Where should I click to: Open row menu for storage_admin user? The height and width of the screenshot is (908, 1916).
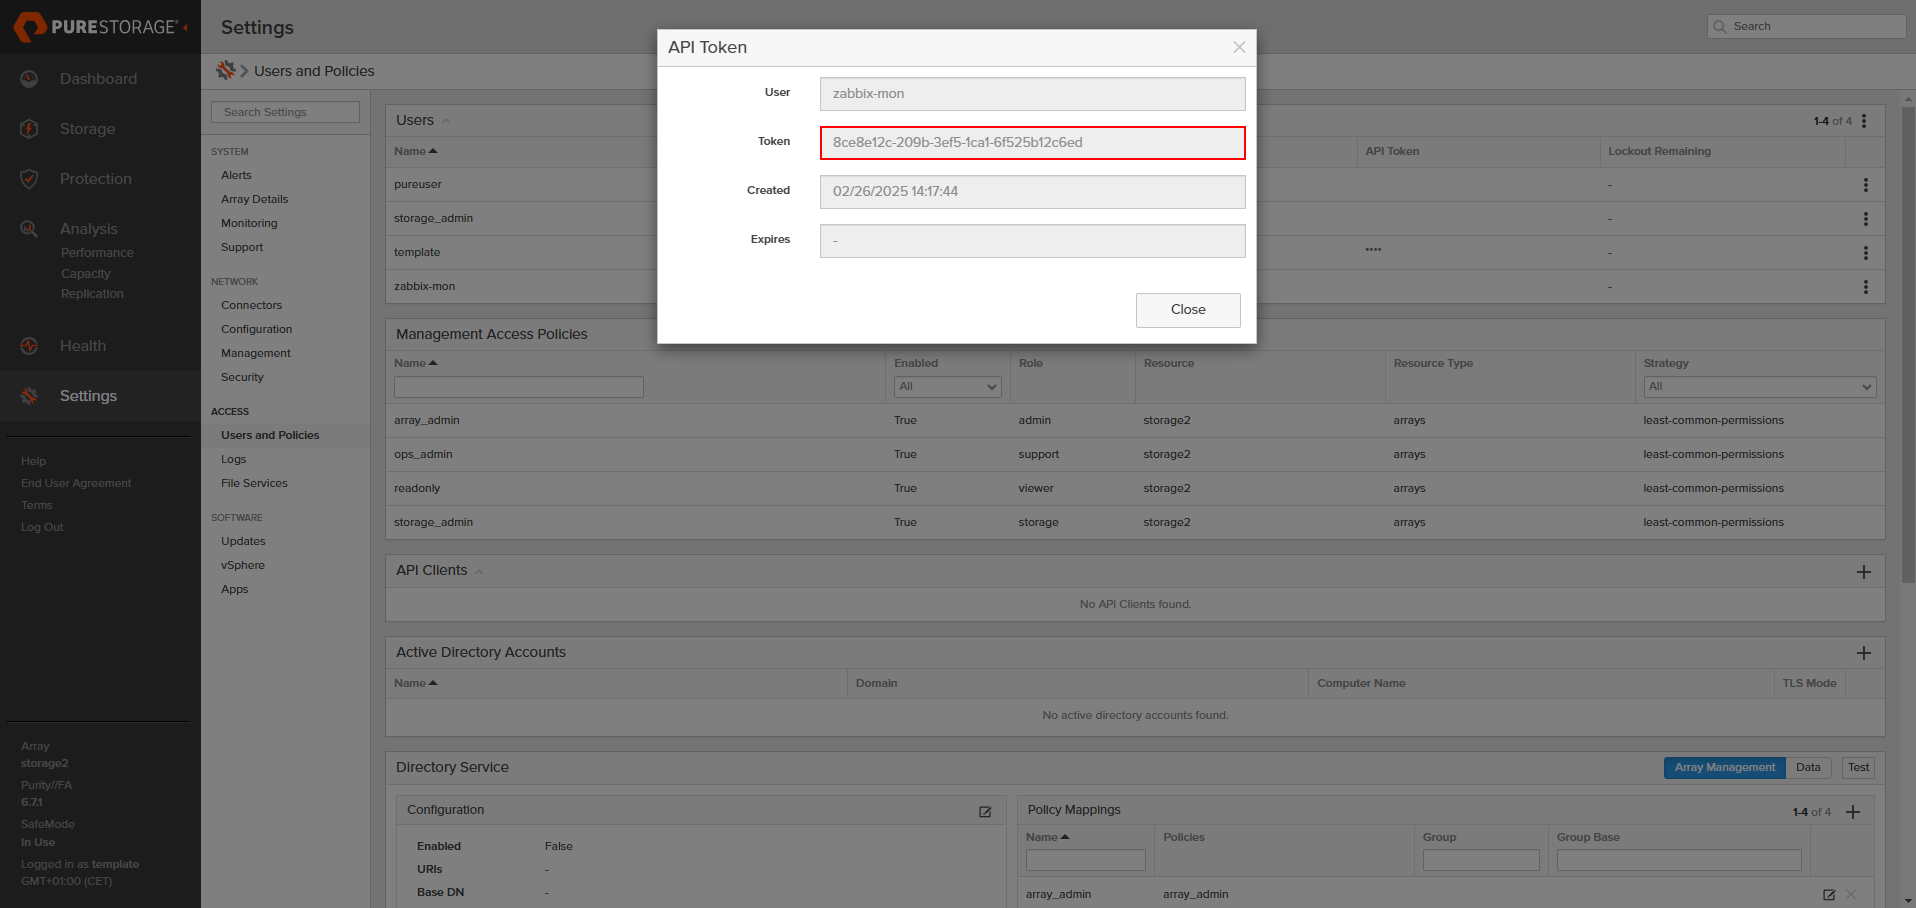1866,219
